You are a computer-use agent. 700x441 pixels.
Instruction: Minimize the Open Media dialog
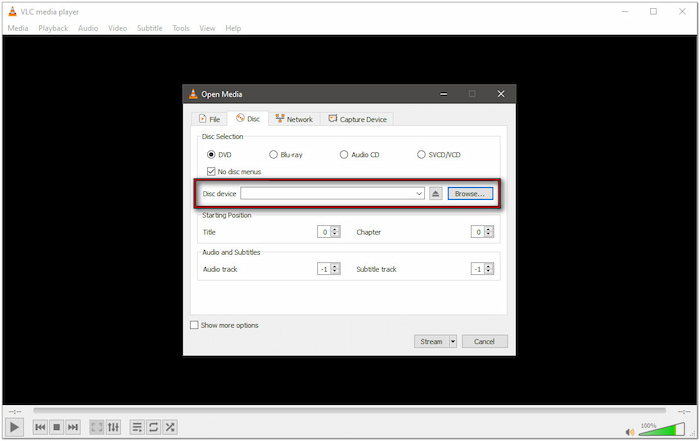pos(444,94)
